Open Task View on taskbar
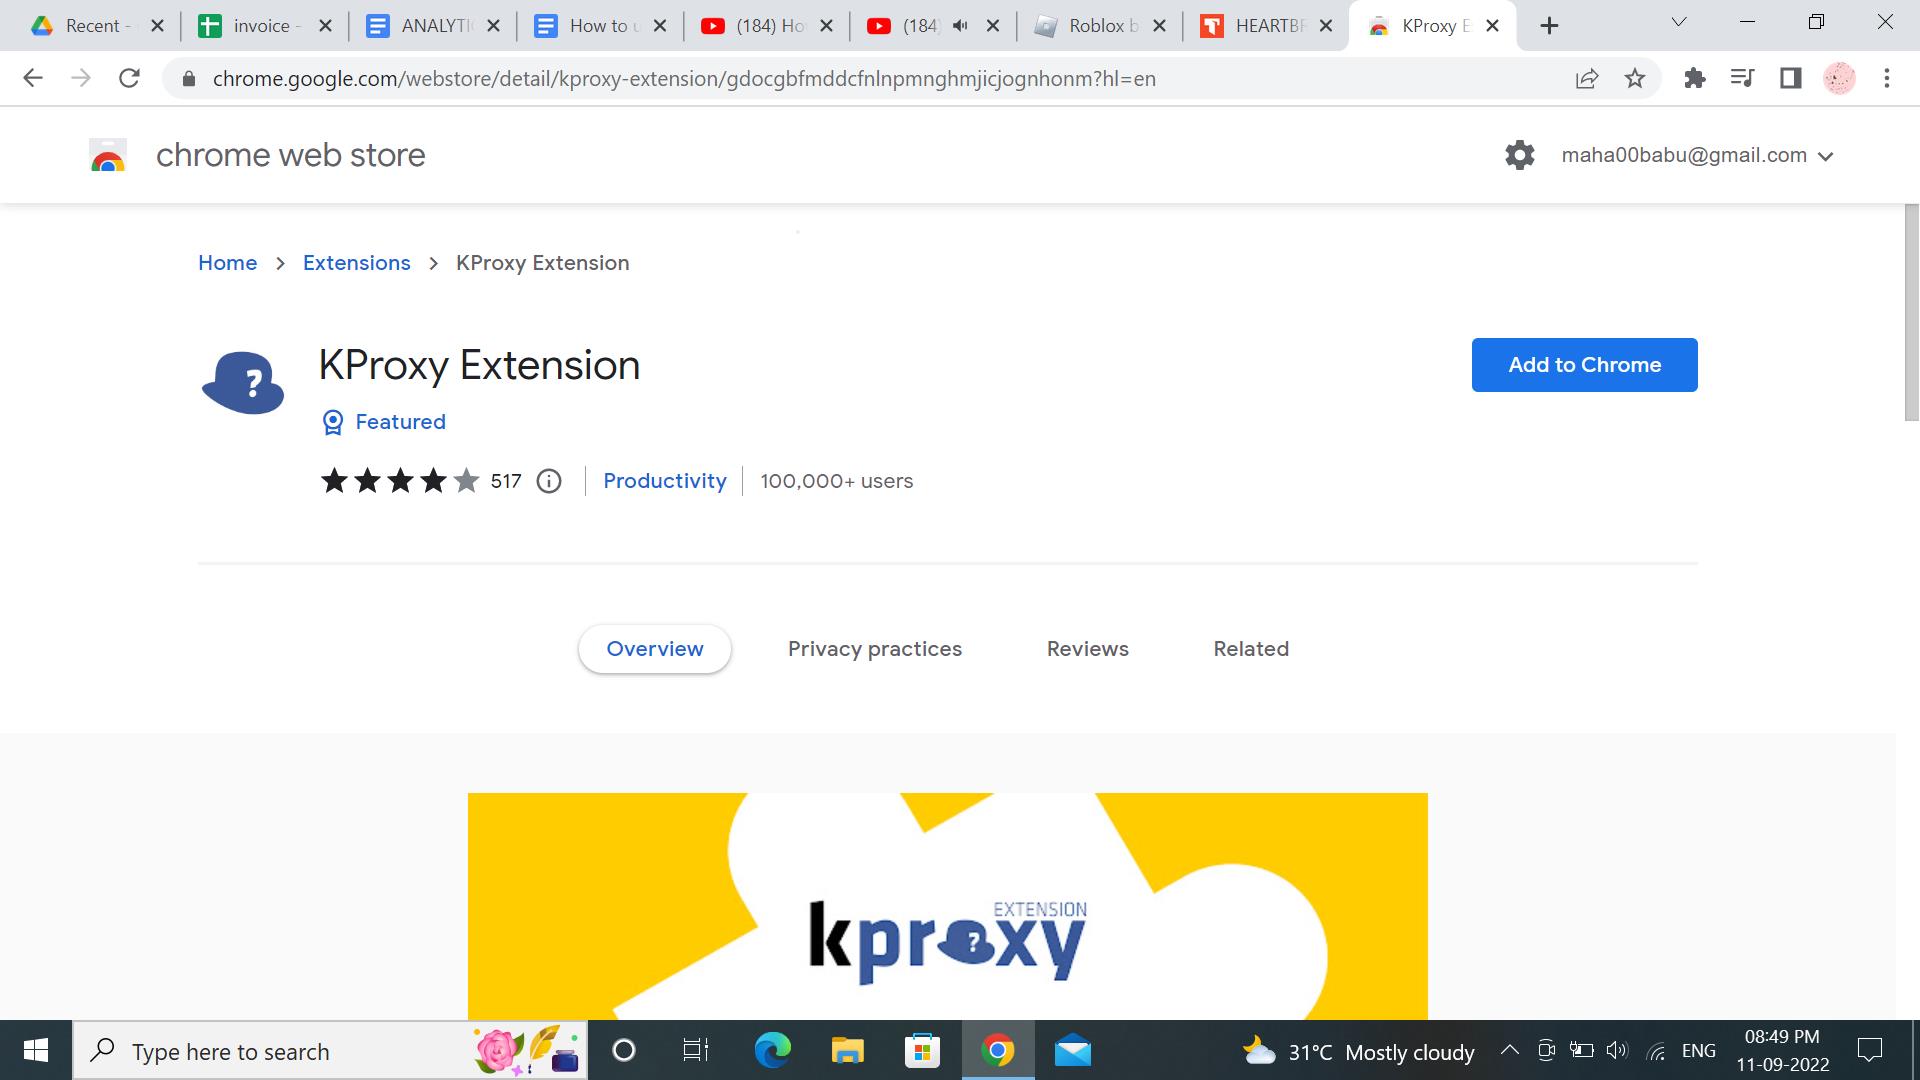This screenshot has height=1080, width=1920. (x=696, y=1051)
